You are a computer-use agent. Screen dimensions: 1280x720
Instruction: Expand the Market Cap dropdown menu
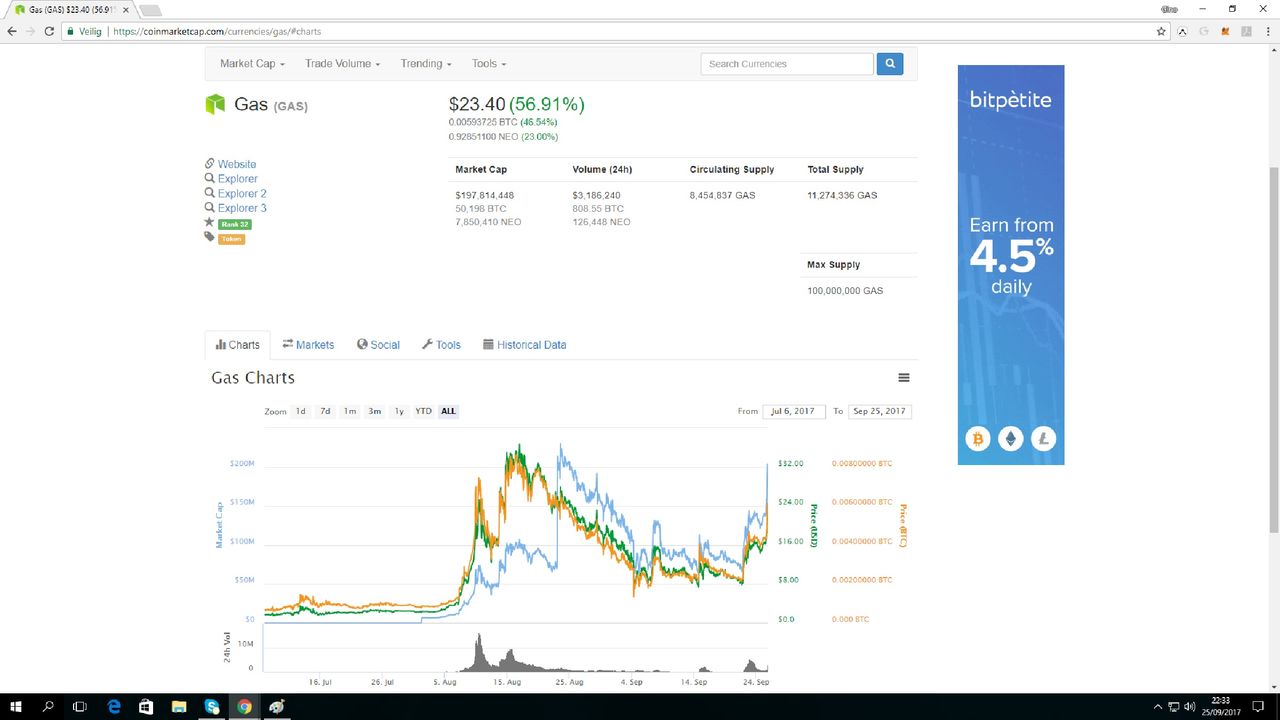[252, 64]
